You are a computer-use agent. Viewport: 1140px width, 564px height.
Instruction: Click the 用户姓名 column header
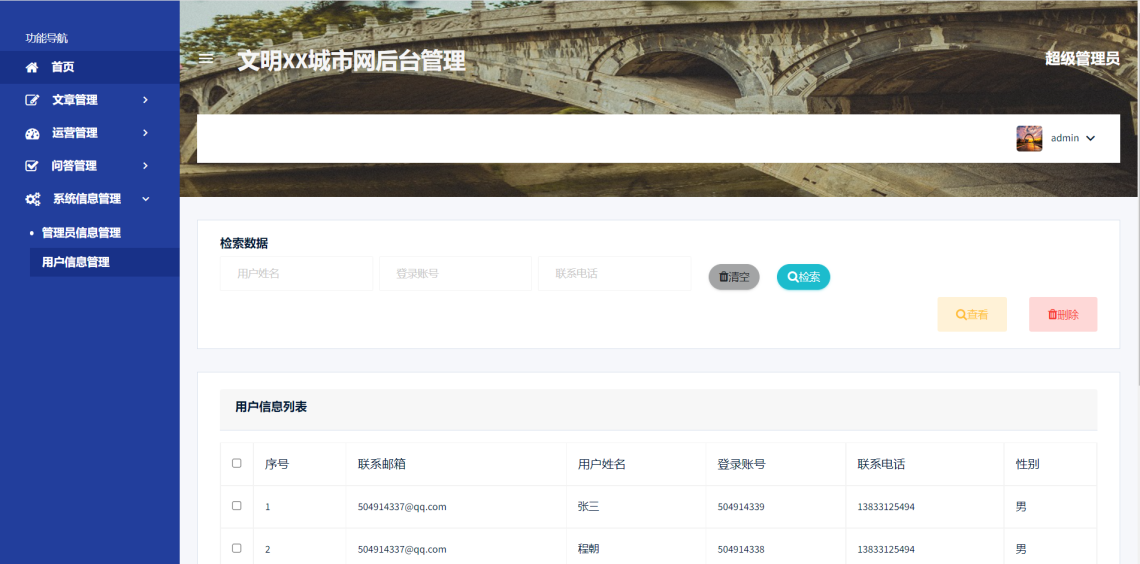[x=602, y=464]
